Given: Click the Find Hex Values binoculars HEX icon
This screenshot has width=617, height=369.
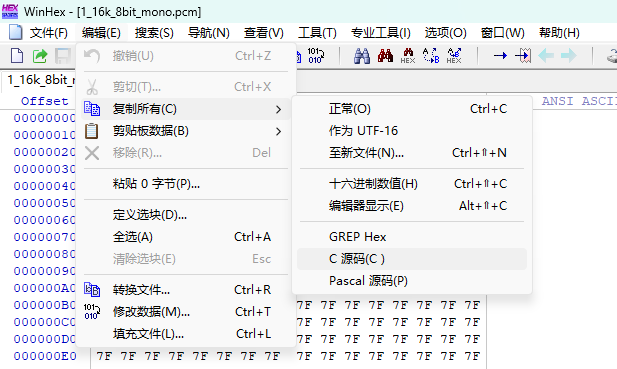Looking at the screenshot, I should pos(408,56).
